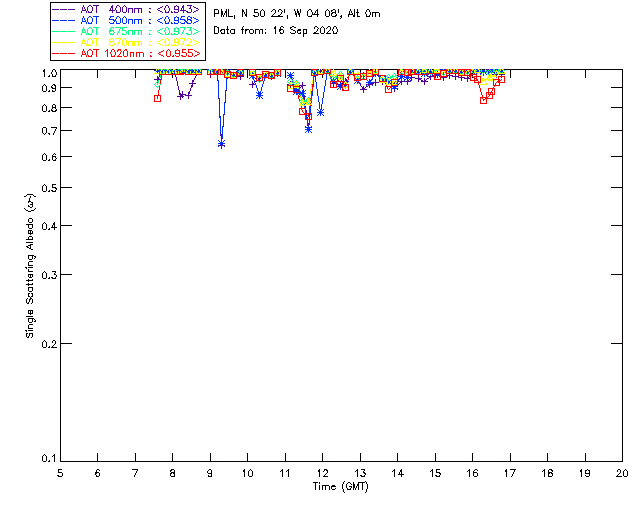Click the AOT 1020nm legend entry
Viewport: 640px width, 512px height.
click(126, 53)
